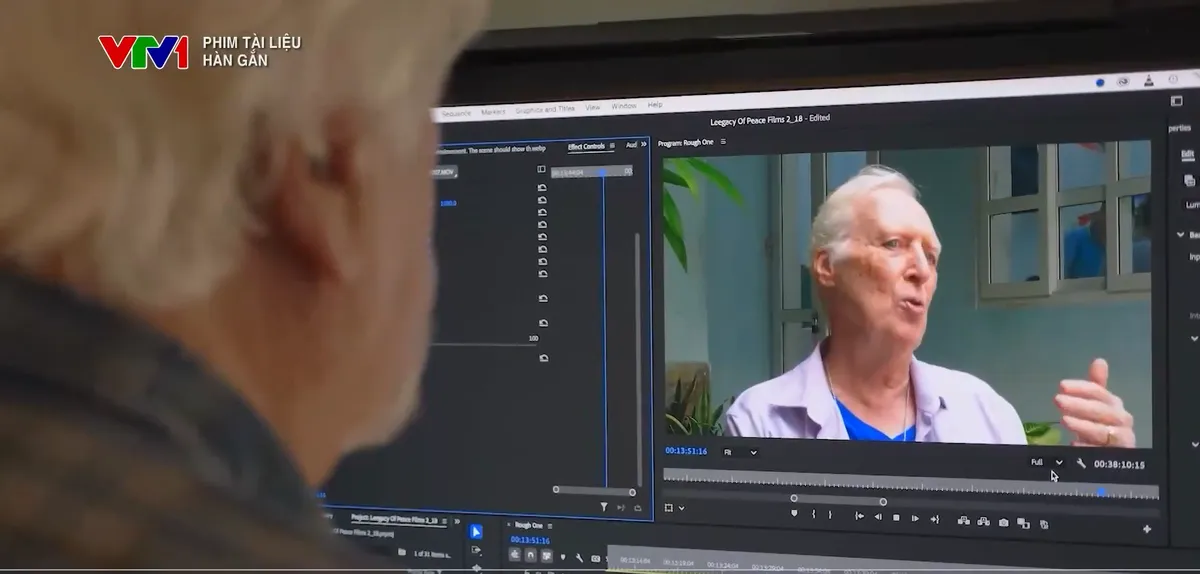Click left handle of Effect Controls zoom bar
1200x574 pixels.
point(556,489)
